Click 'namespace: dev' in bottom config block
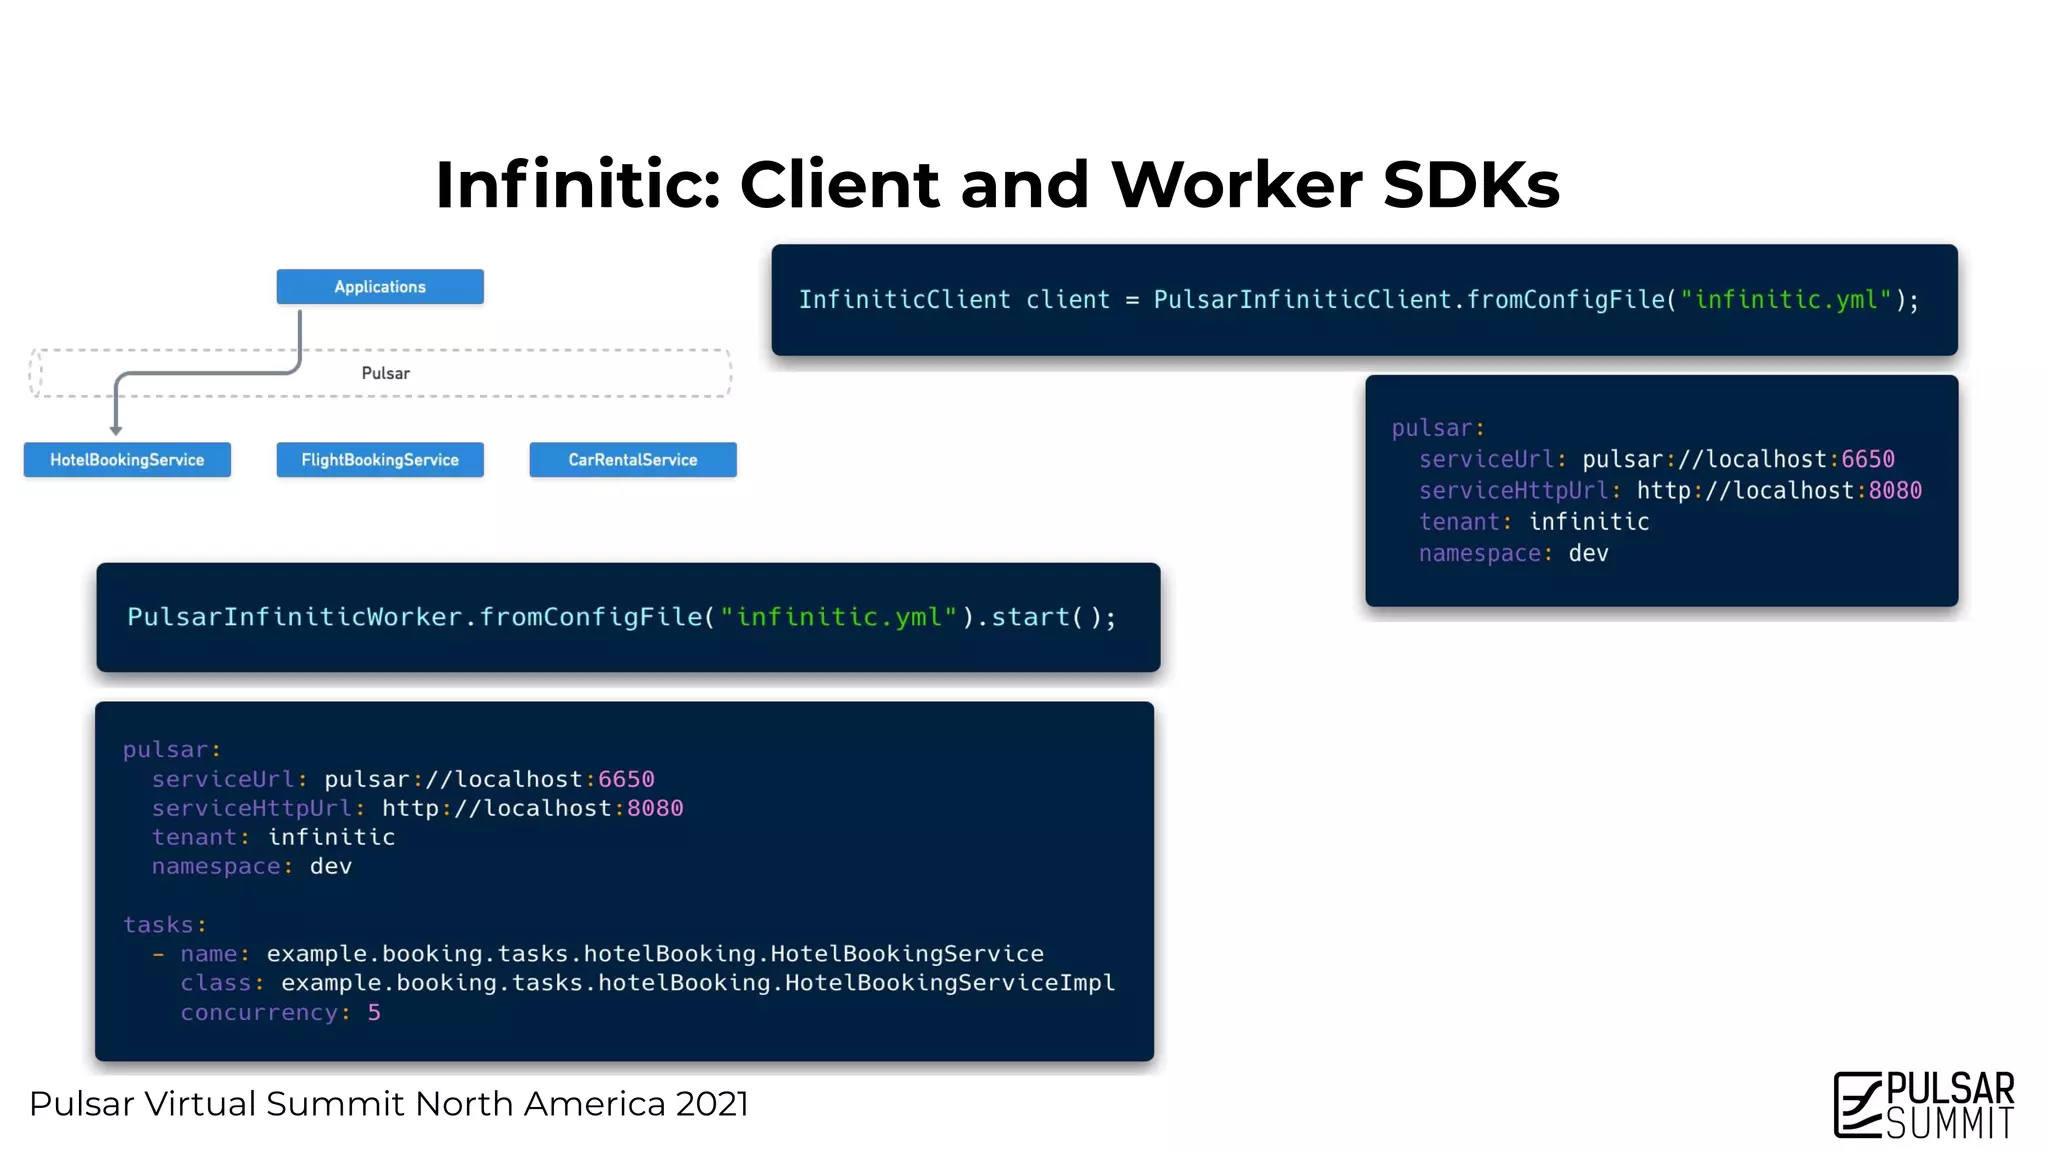Viewport: 2048px width, 1152px height. tap(252, 866)
